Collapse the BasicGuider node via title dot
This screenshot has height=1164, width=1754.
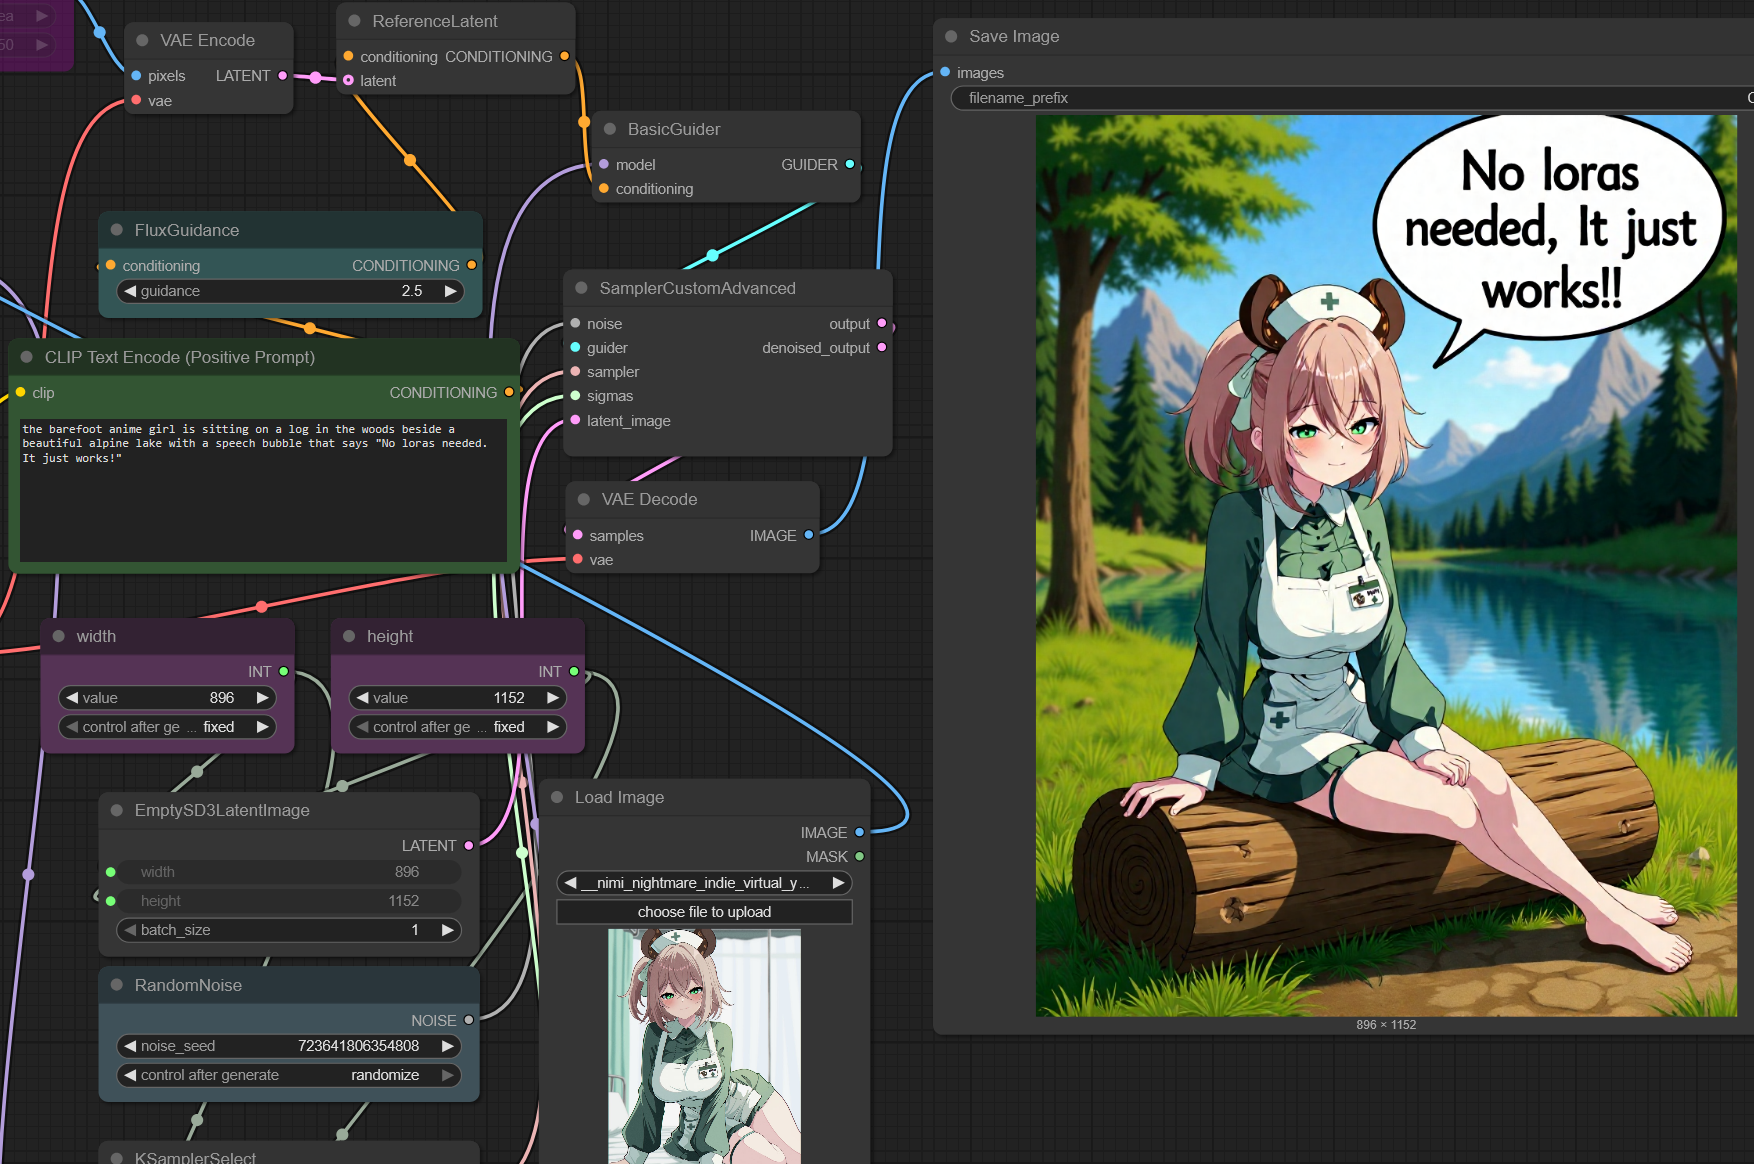(x=610, y=129)
